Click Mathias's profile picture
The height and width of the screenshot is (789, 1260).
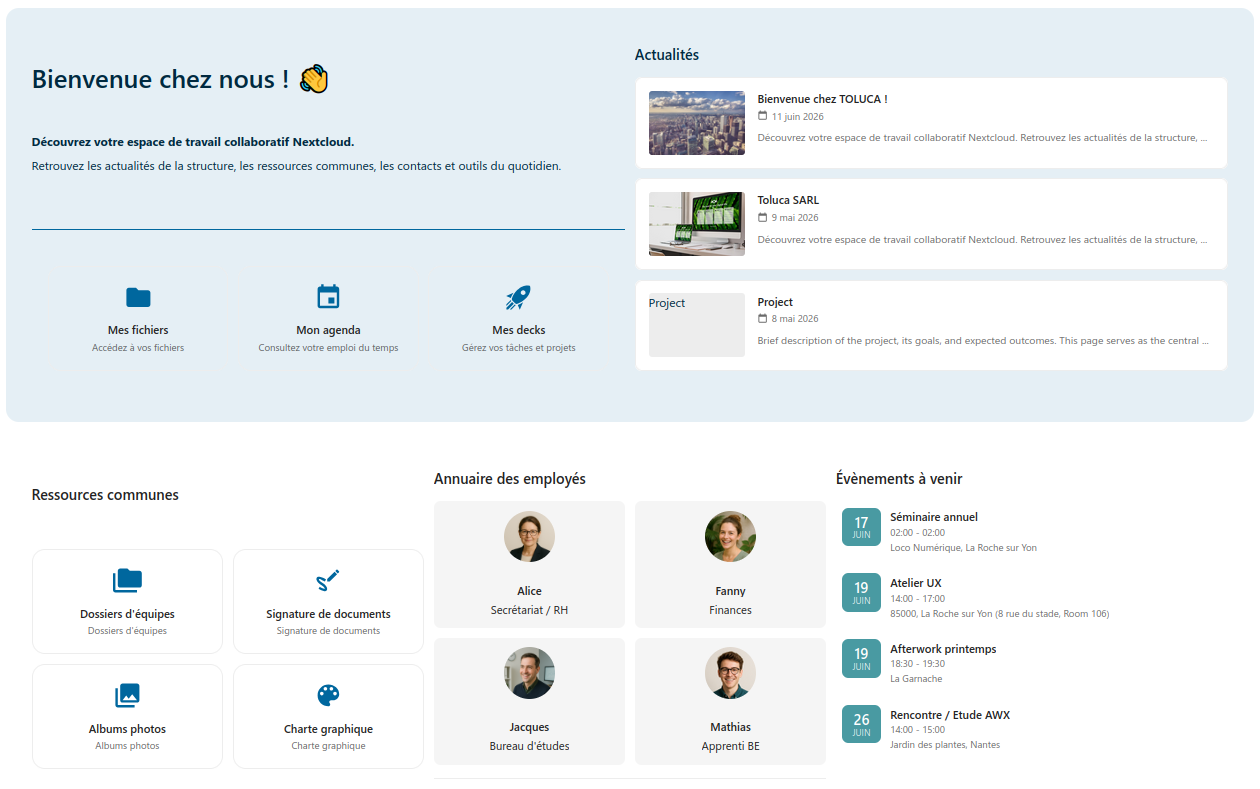pyautogui.click(x=730, y=673)
